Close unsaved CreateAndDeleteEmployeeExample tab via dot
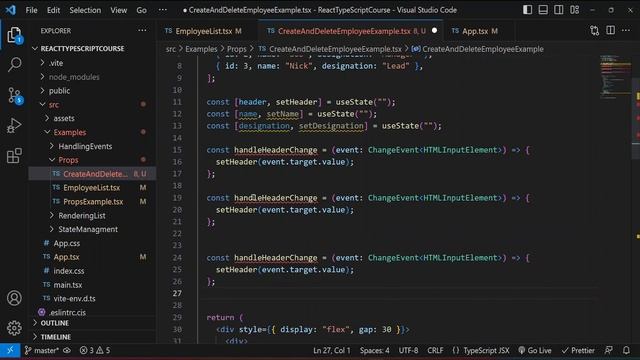This screenshot has height=360, width=640. (x=434, y=31)
